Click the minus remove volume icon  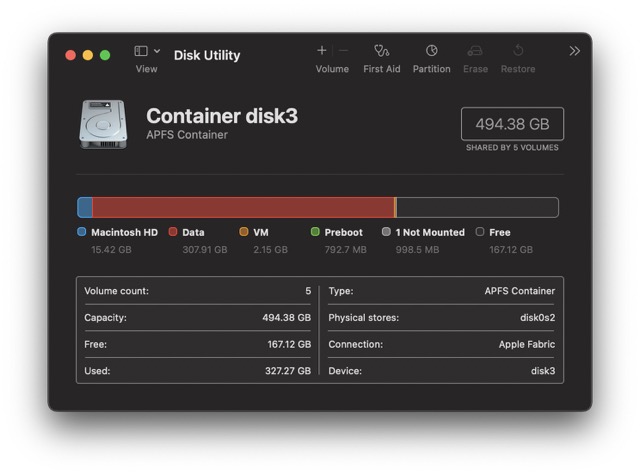343,51
